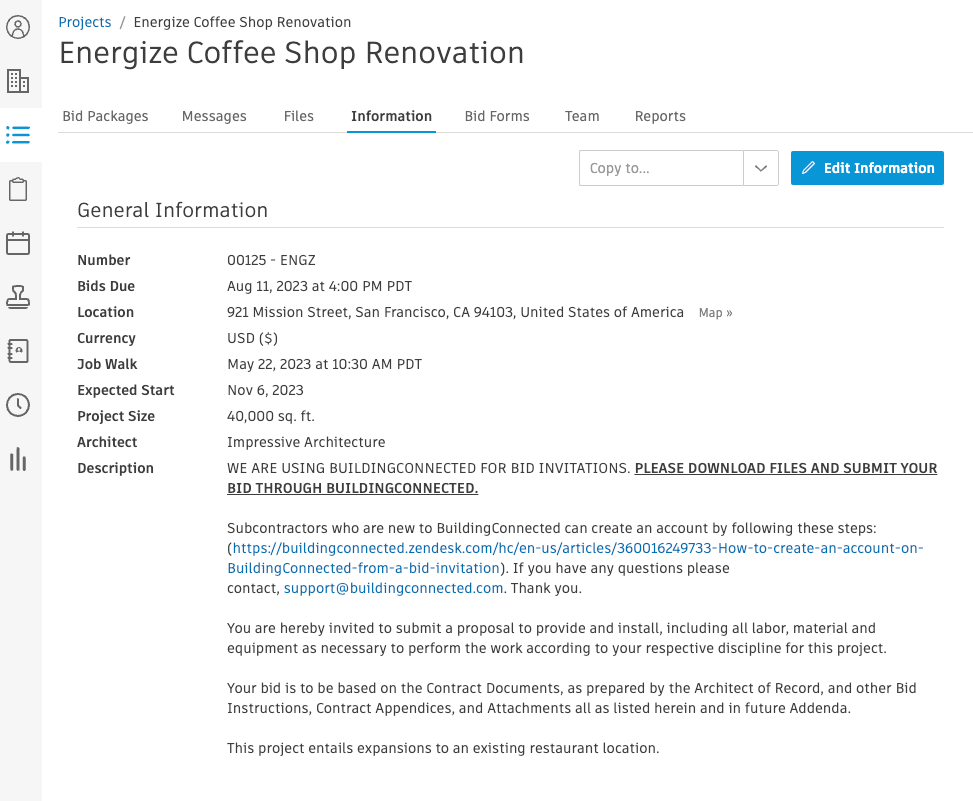The image size is (973, 801).
Task: Click the architect name Impressive Architecture
Action: pyautogui.click(x=306, y=442)
